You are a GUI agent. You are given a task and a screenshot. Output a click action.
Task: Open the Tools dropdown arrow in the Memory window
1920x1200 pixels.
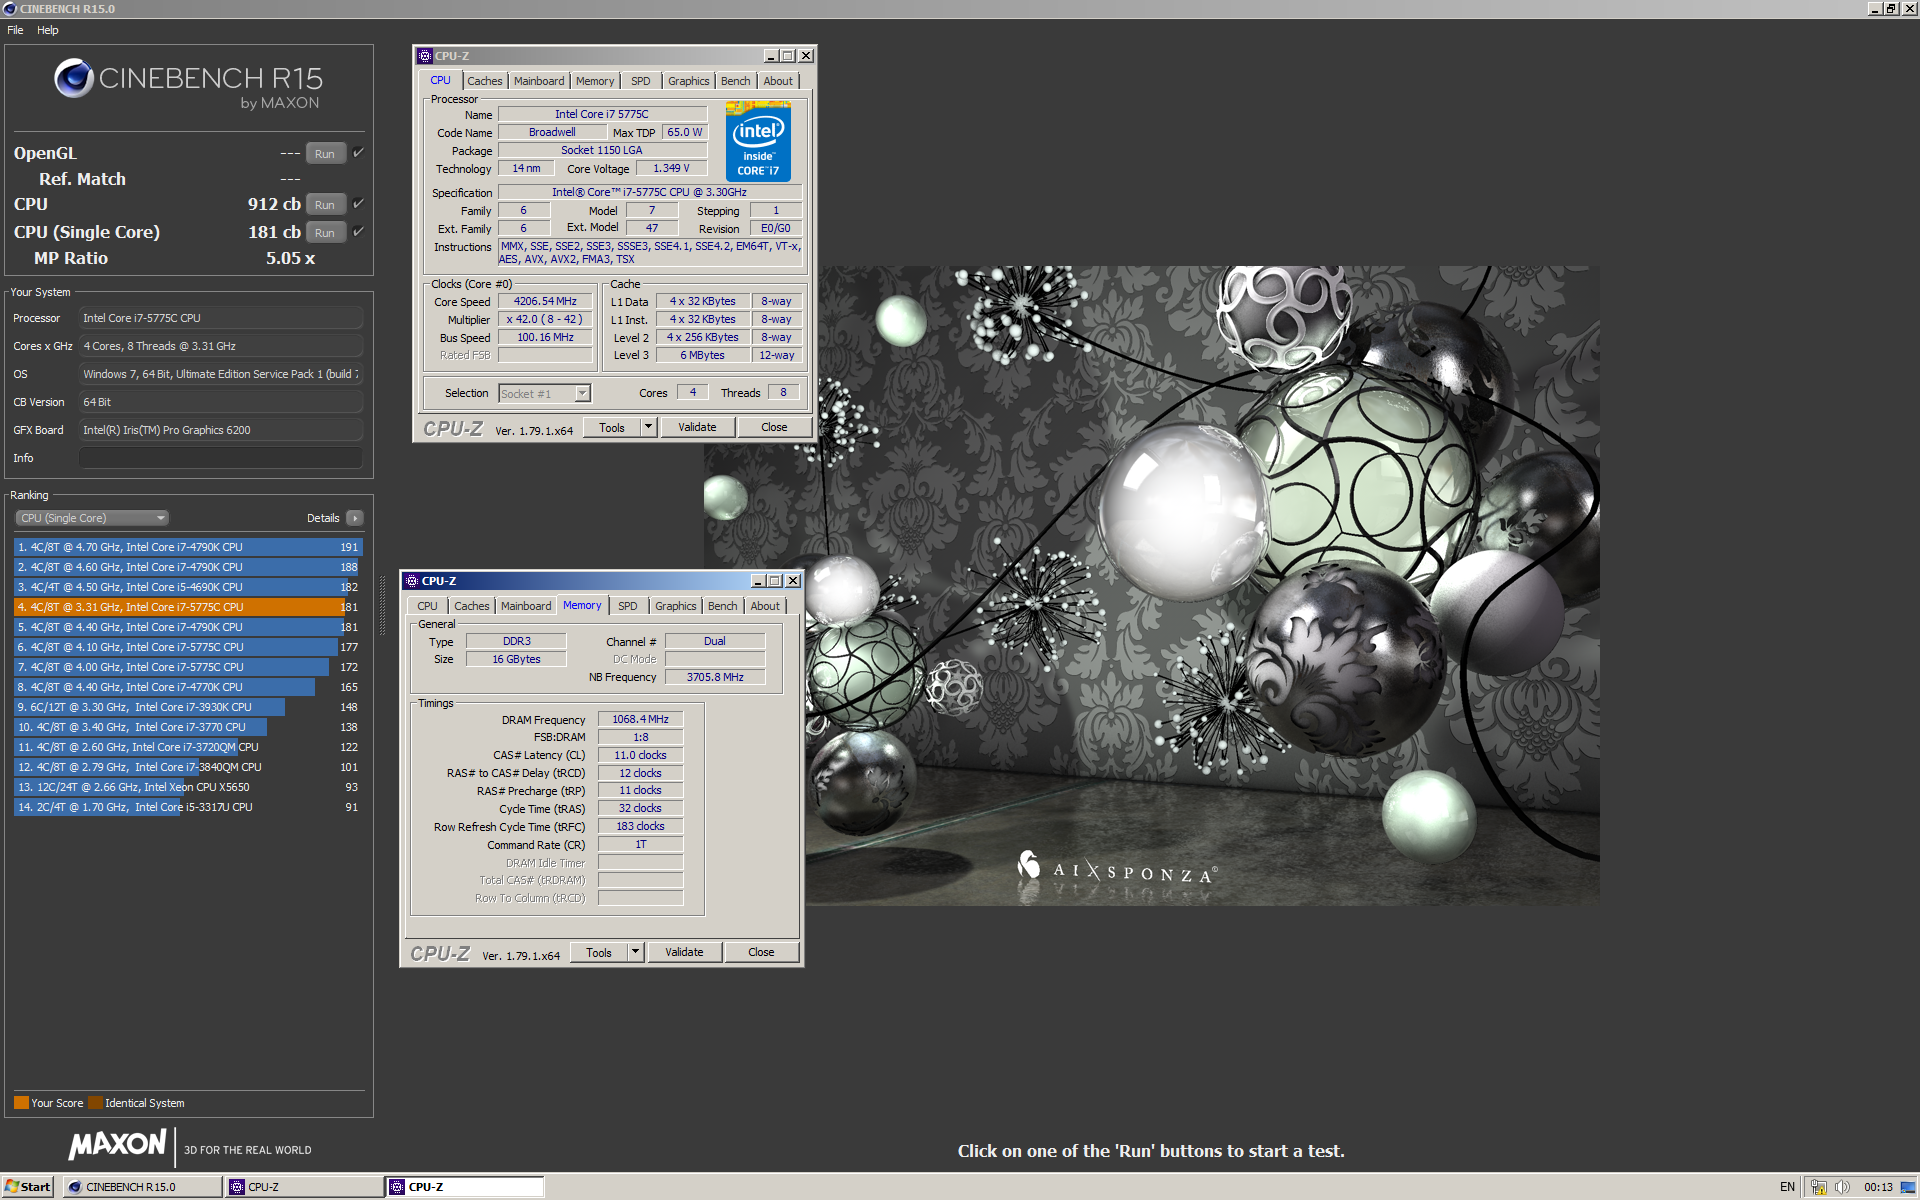point(635,952)
